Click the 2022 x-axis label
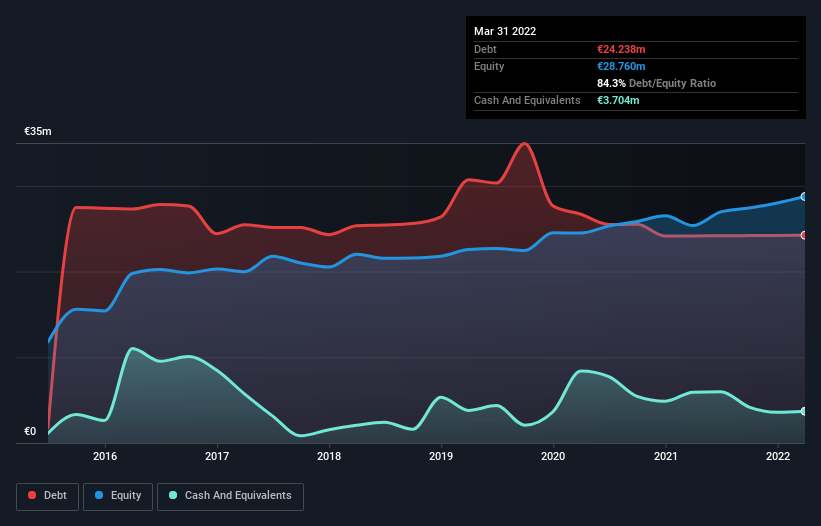 pos(778,456)
